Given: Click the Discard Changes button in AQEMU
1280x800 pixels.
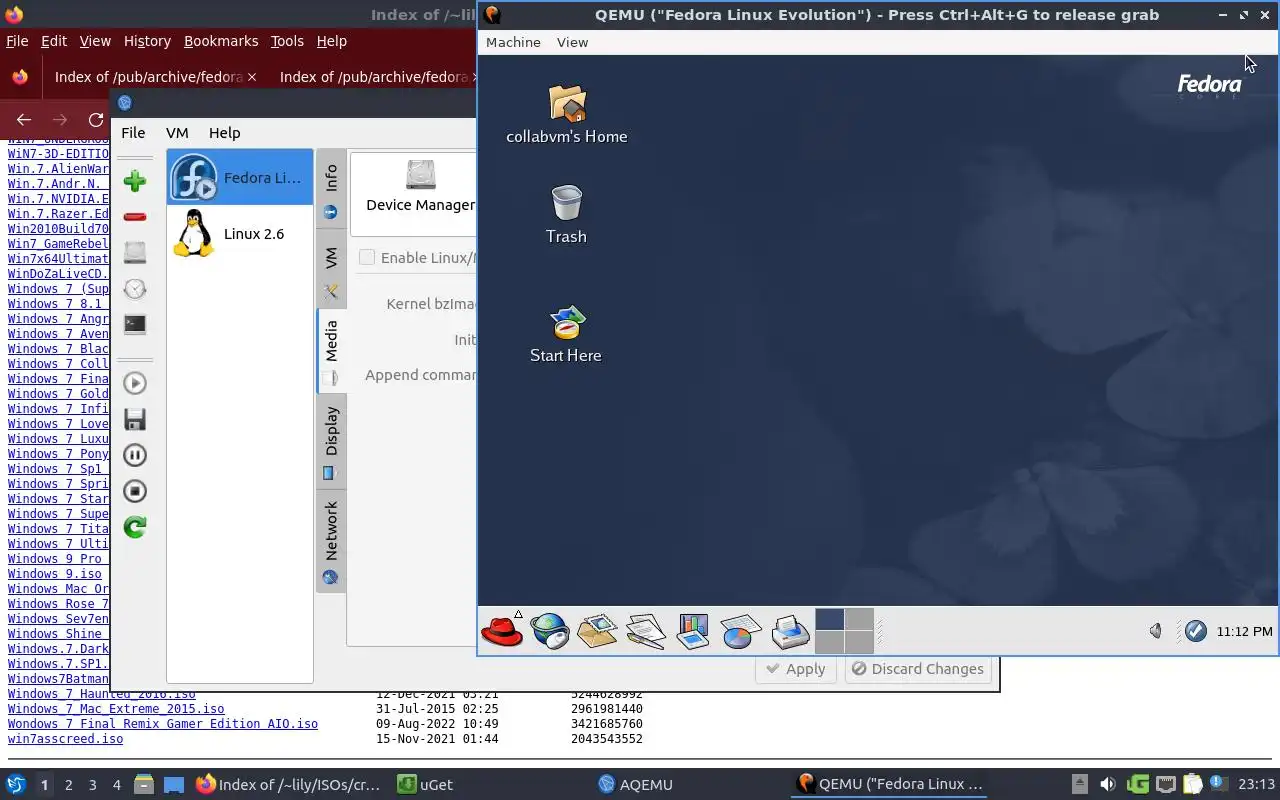Looking at the screenshot, I should click(917, 669).
